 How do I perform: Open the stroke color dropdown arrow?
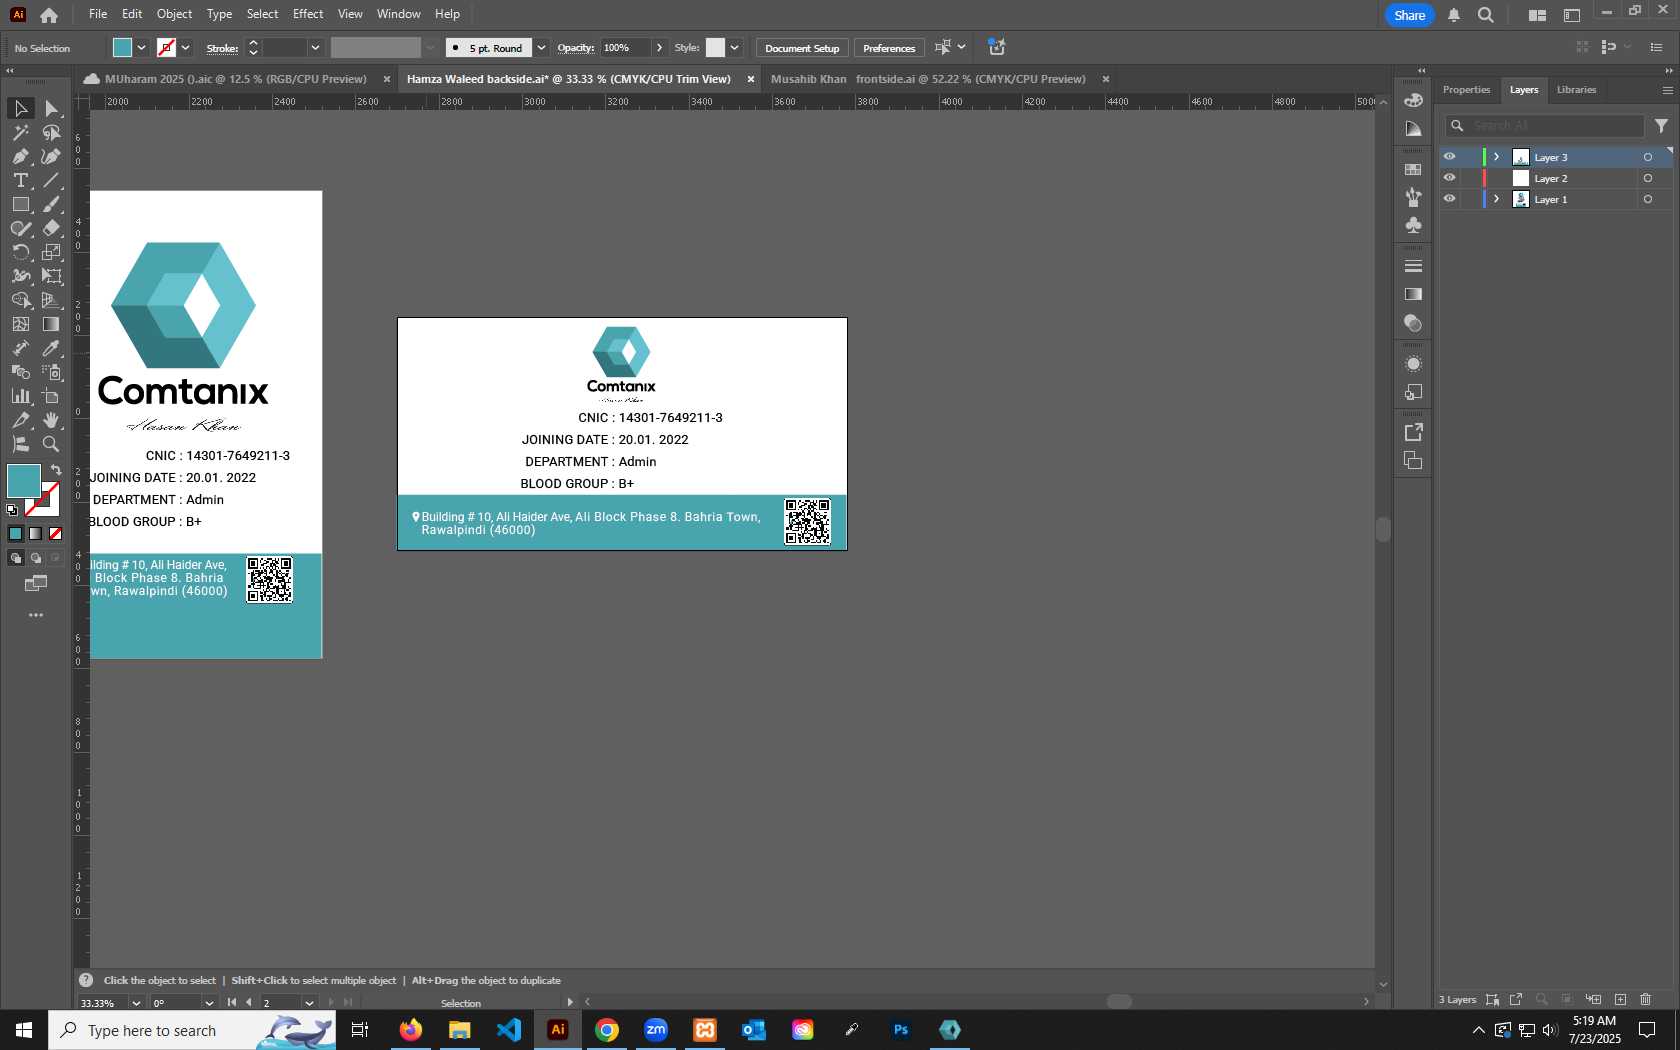pos(186,47)
